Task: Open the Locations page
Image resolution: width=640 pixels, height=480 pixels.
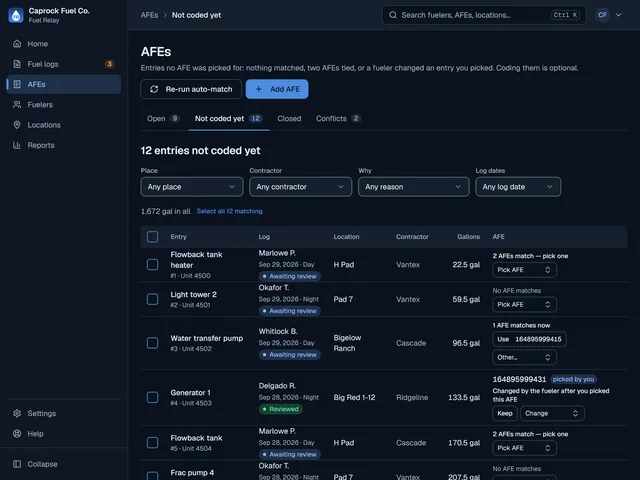Action: (x=63, y=125)
